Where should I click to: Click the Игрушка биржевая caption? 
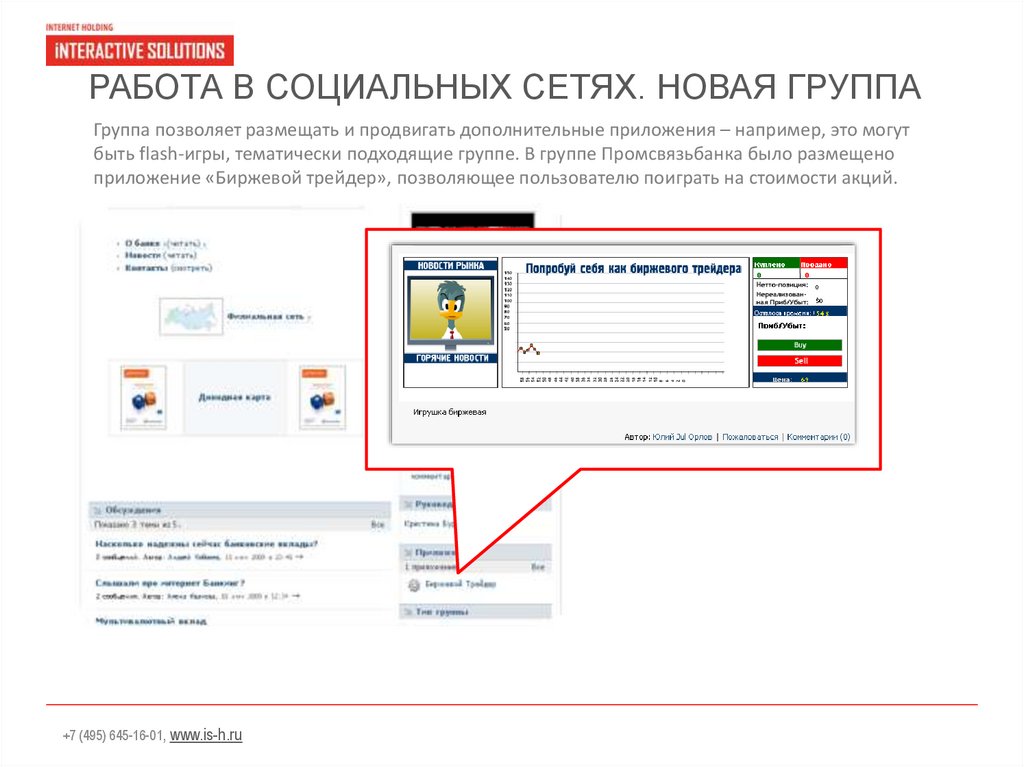(x=449, y=412)
